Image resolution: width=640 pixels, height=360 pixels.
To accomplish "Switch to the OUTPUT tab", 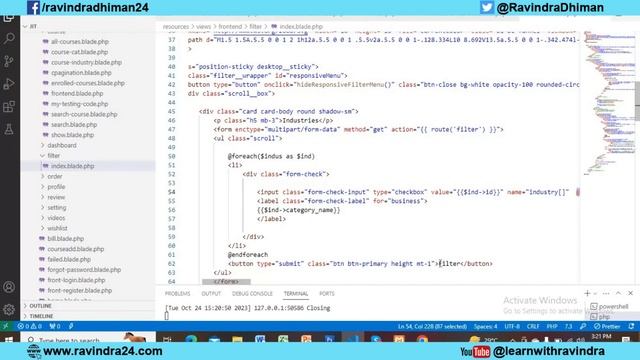I will click(211, 293).
